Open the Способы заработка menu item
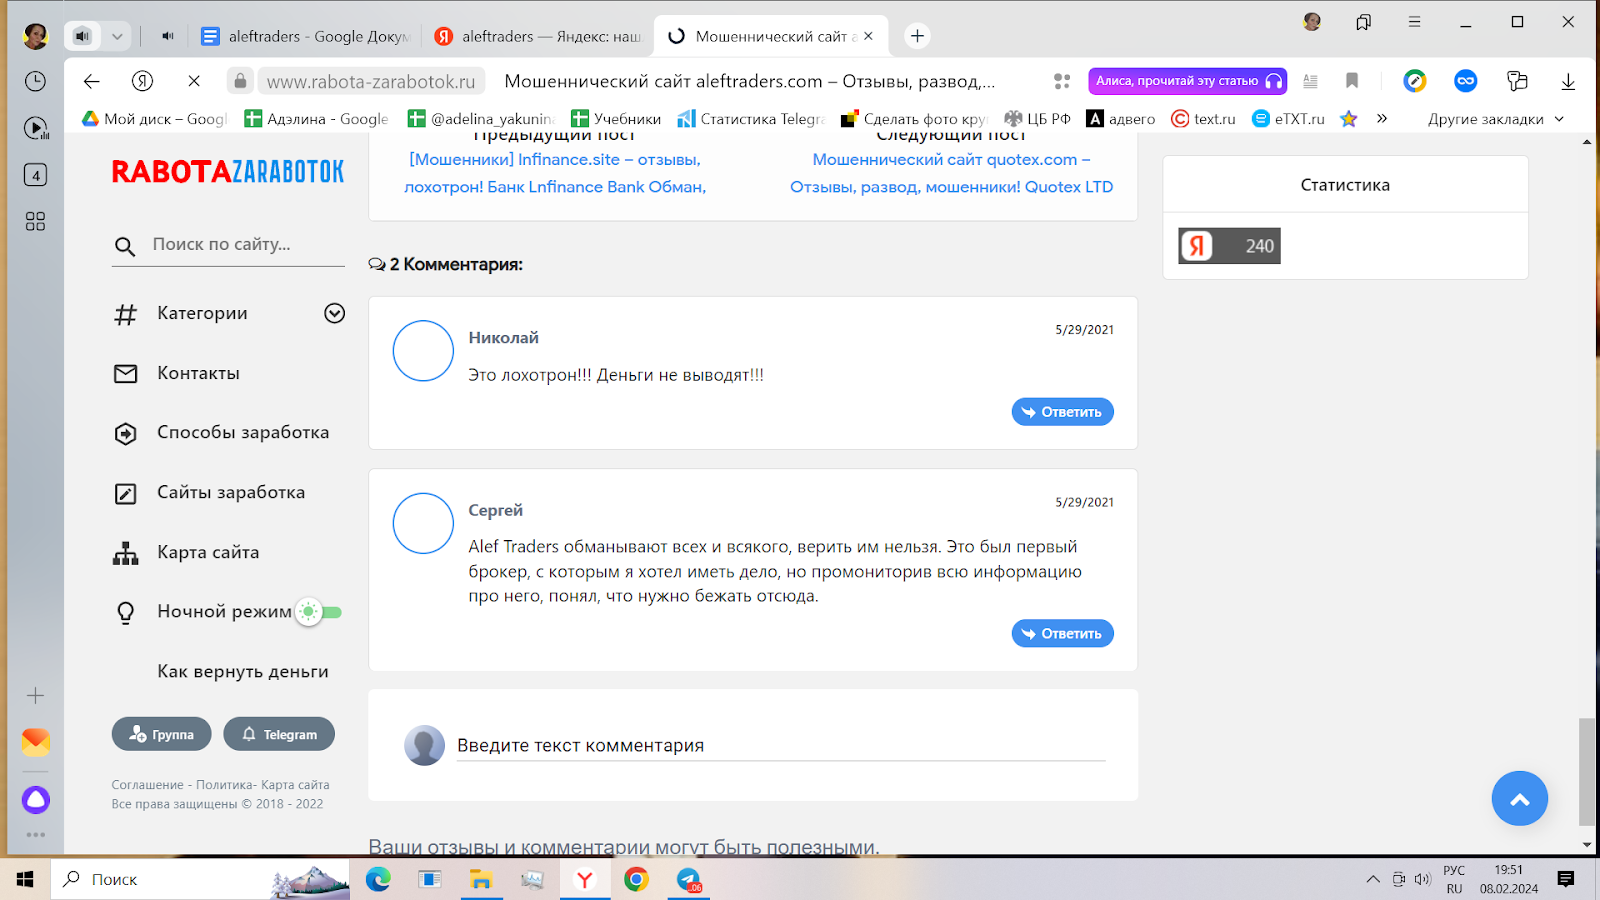This screenshot has width=1600, height=900. click(243, 432)
